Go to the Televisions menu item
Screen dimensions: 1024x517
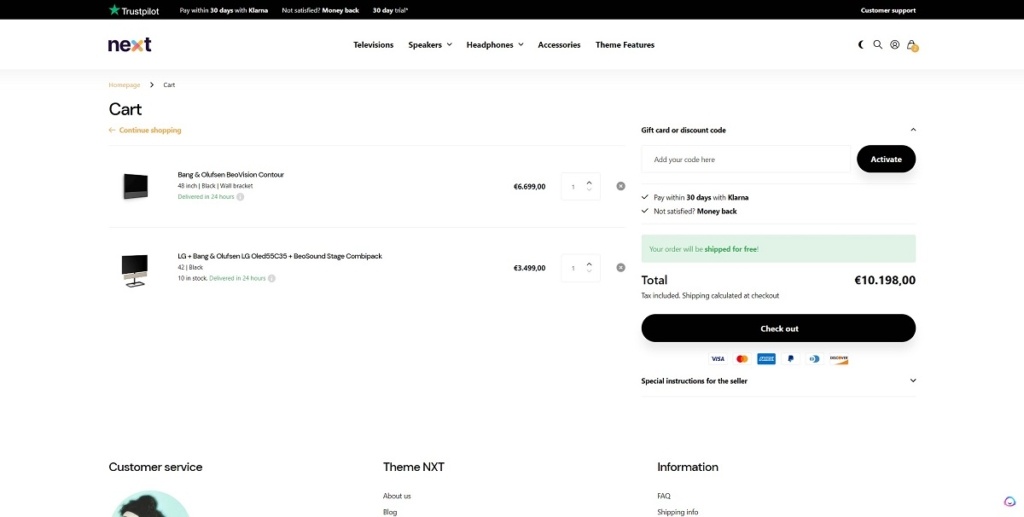point(373,45)
